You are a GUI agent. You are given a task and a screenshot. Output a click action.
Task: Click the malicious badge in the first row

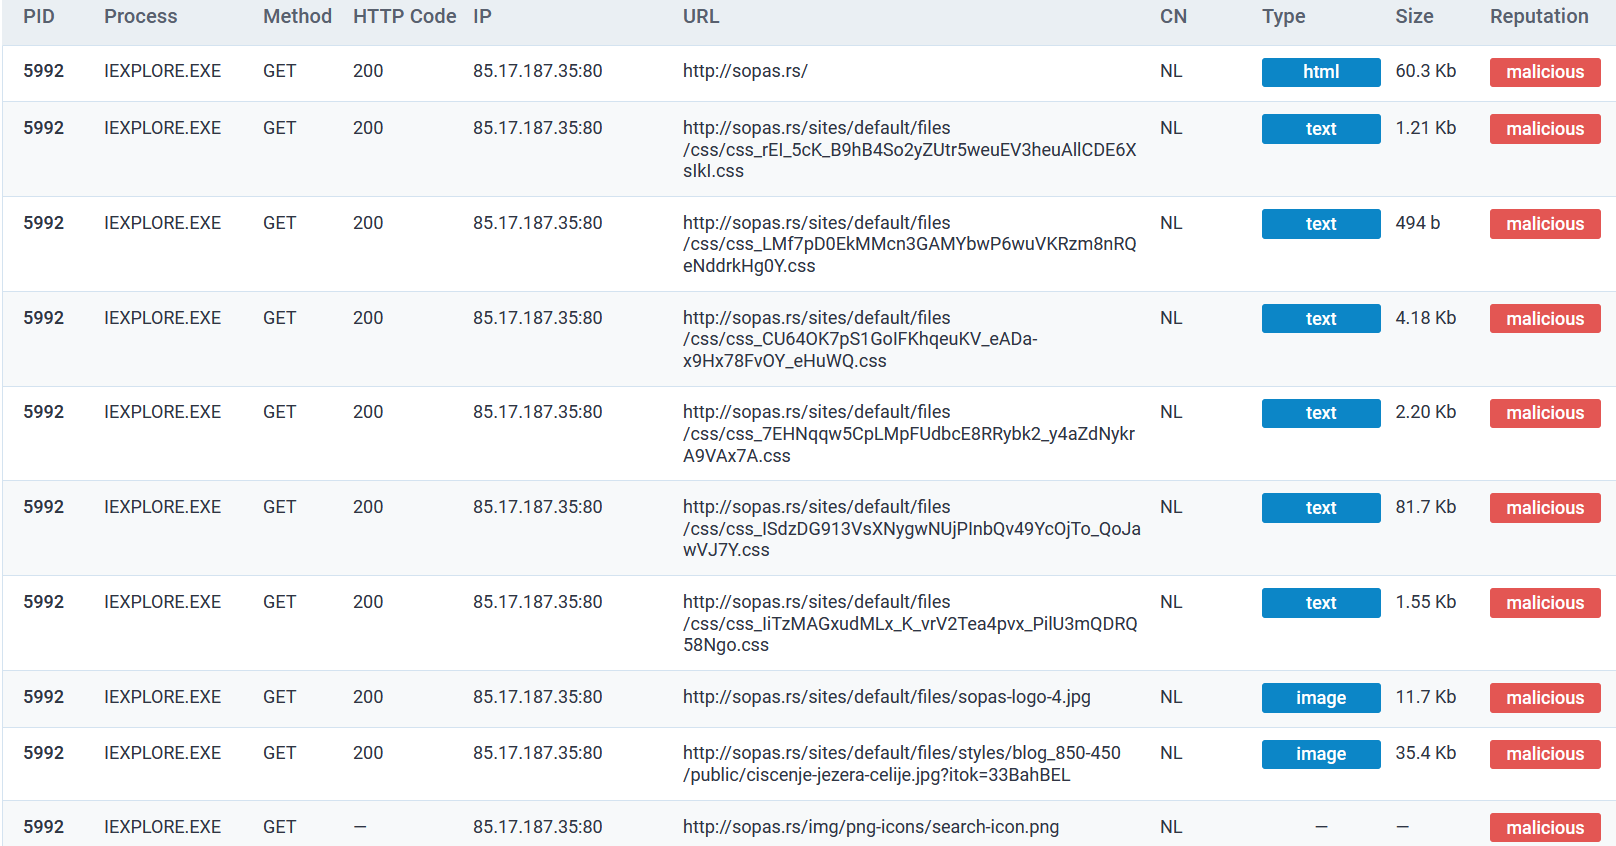[1545, 72]
